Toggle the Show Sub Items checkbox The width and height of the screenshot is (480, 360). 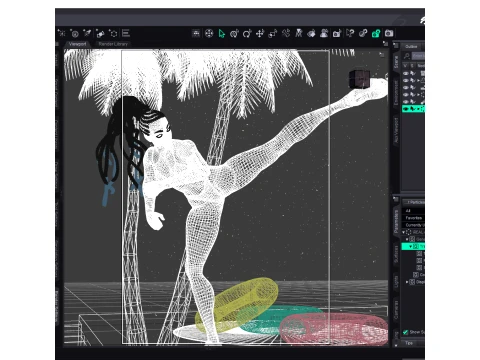click(406, 332)
